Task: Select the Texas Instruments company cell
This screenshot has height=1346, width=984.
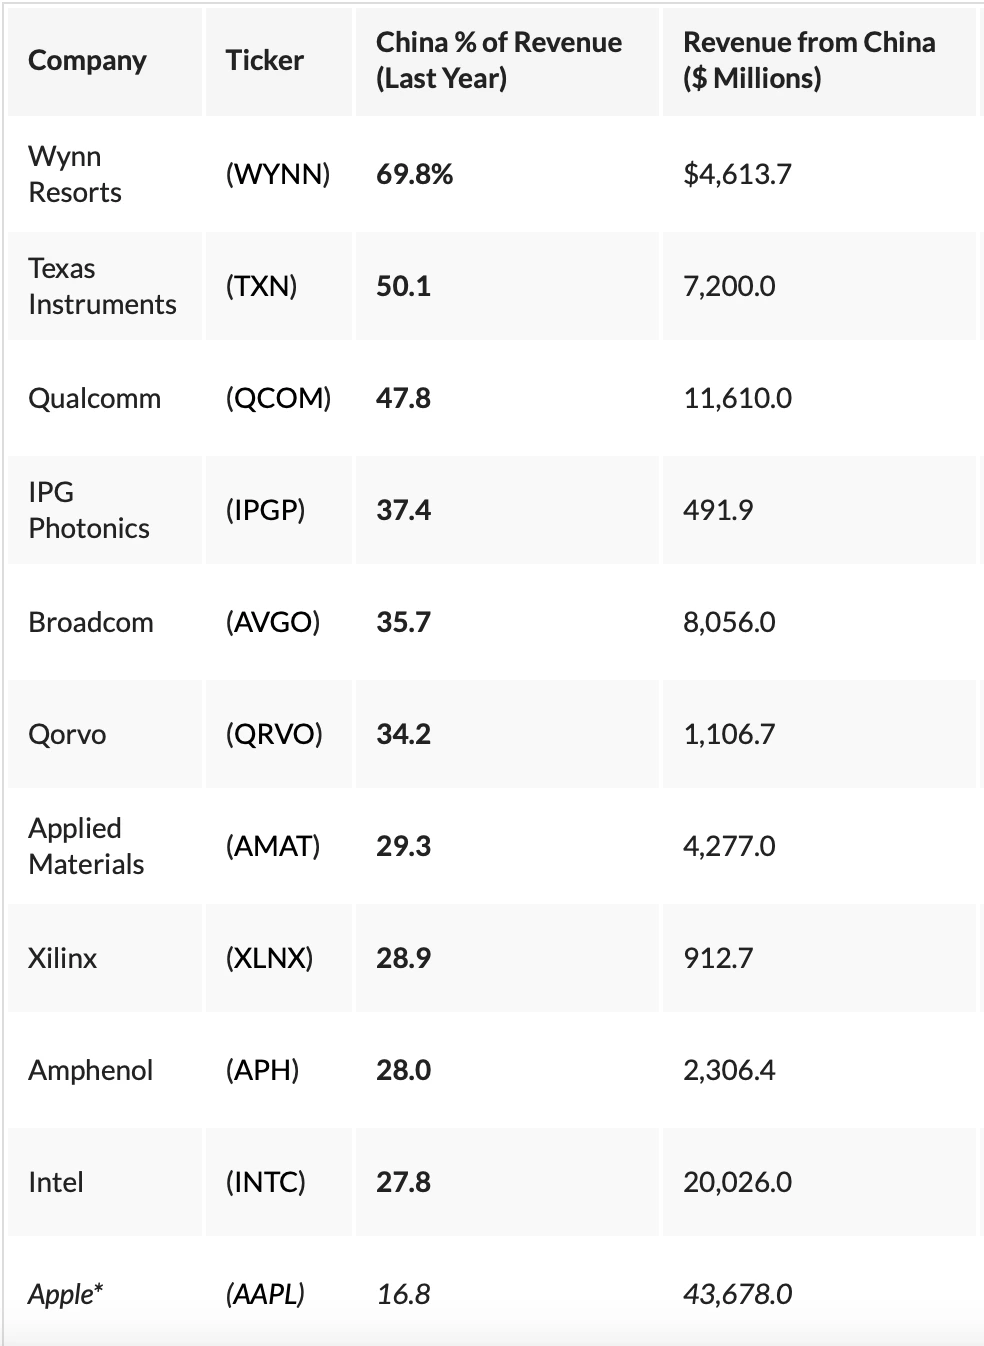Action: pos(102,286)
